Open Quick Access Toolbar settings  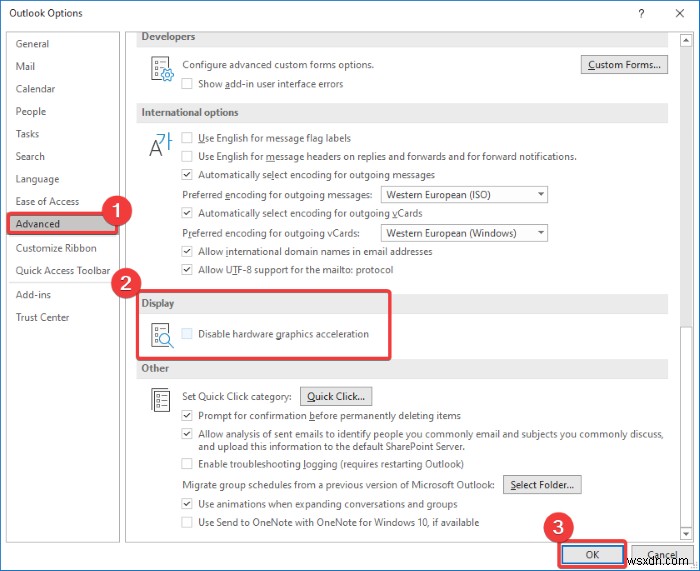[63, 271]
